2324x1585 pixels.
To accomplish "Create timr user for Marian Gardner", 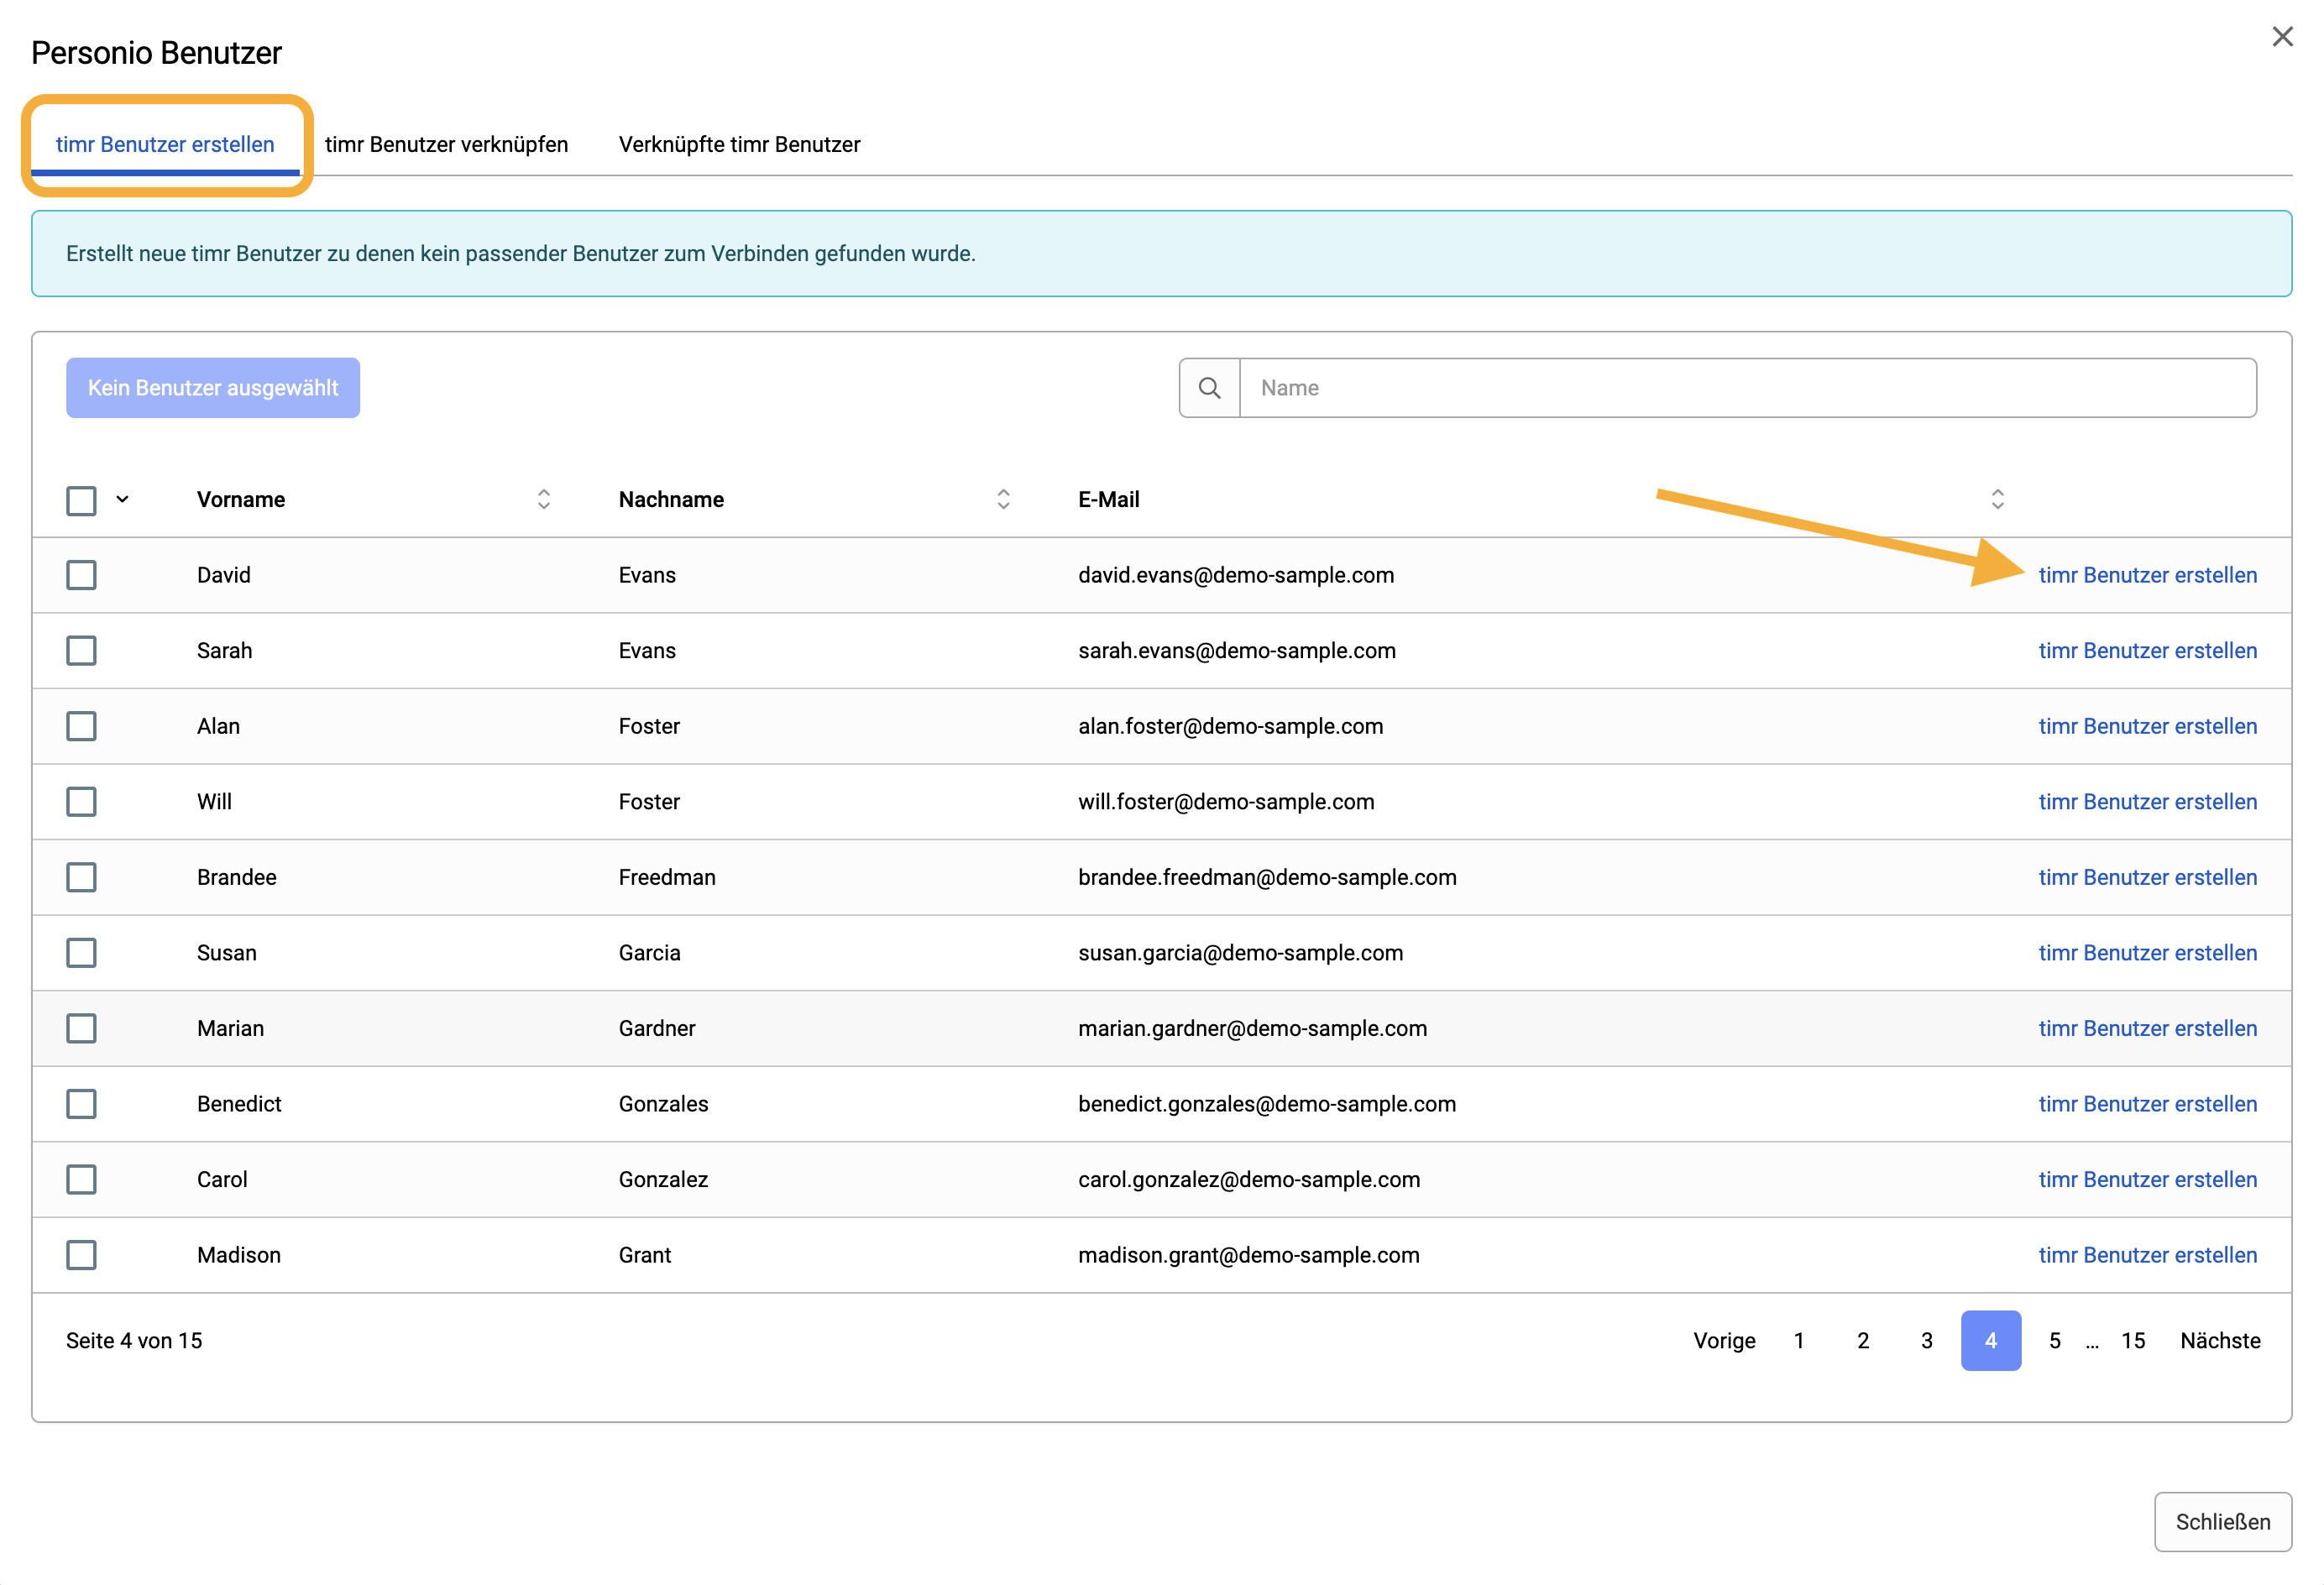I will tap(2147, 1028).
